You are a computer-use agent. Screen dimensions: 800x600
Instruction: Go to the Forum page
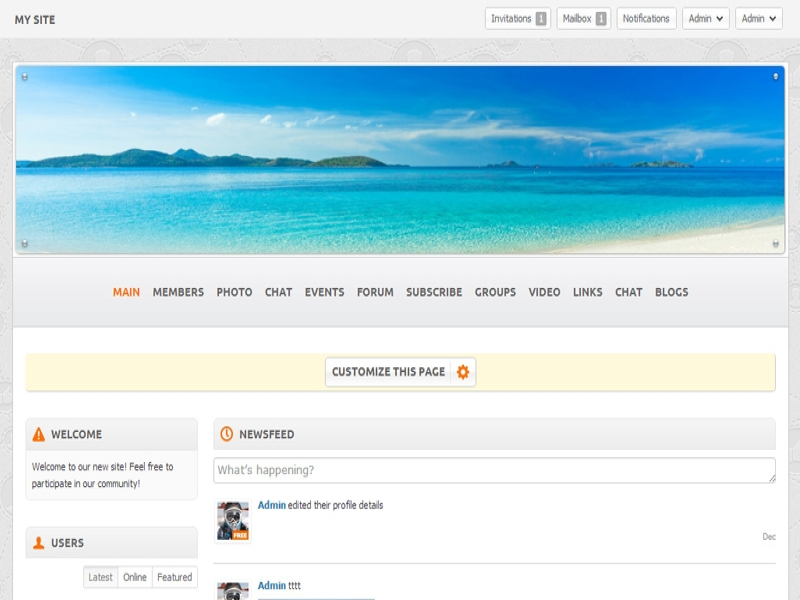pyautogui.click(x=375, y=292)
